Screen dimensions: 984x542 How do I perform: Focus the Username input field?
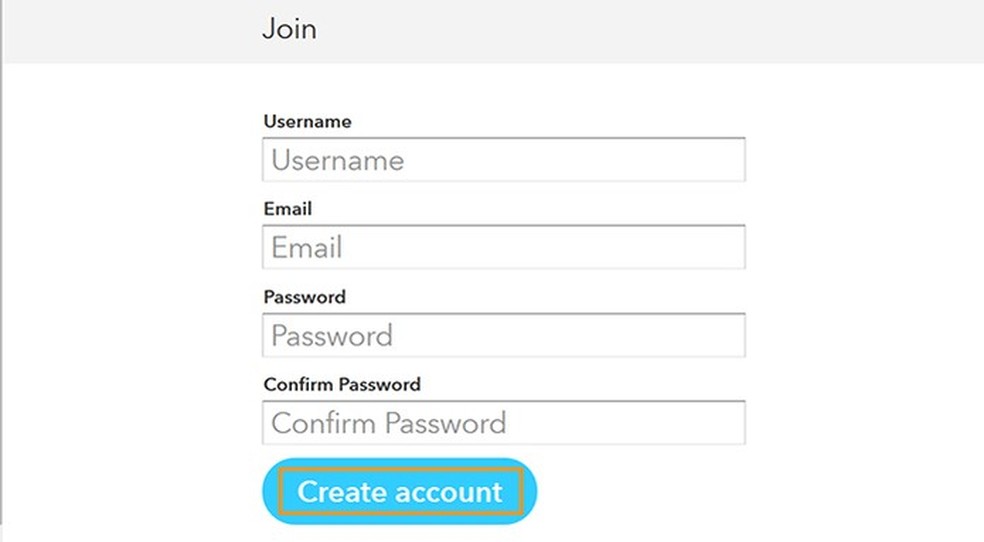503,160
